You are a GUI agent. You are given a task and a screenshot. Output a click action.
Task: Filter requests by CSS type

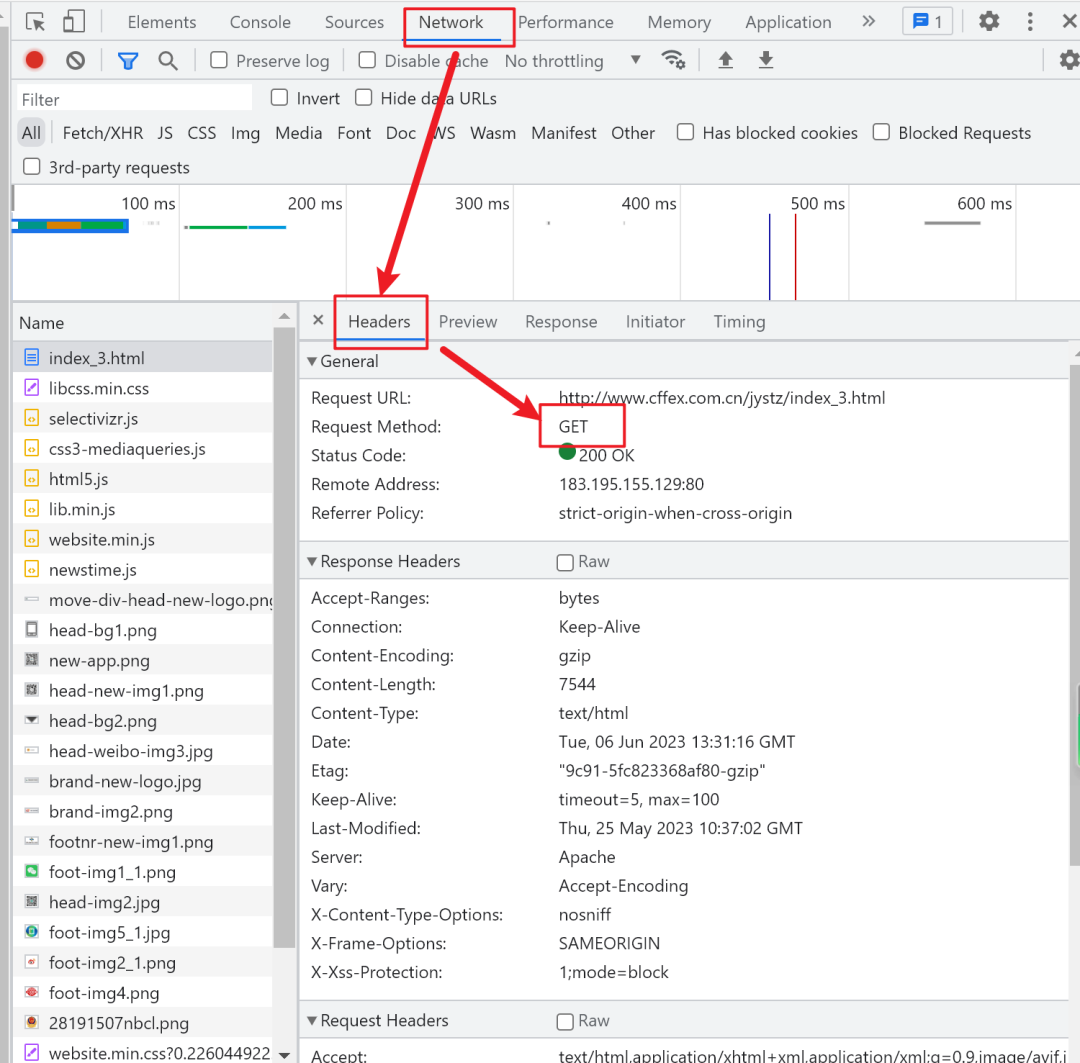(x=202, y=133)
